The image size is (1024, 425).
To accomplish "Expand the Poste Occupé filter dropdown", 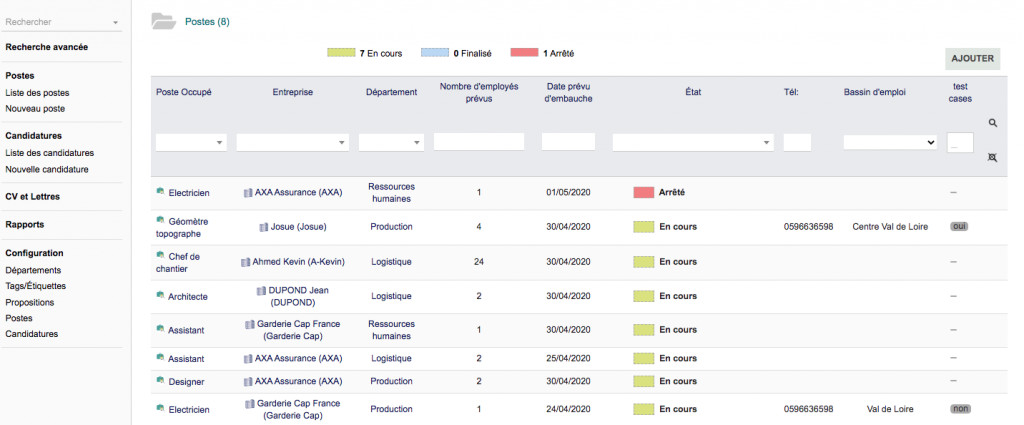I will pyautogui.click(x=192, y=143).
